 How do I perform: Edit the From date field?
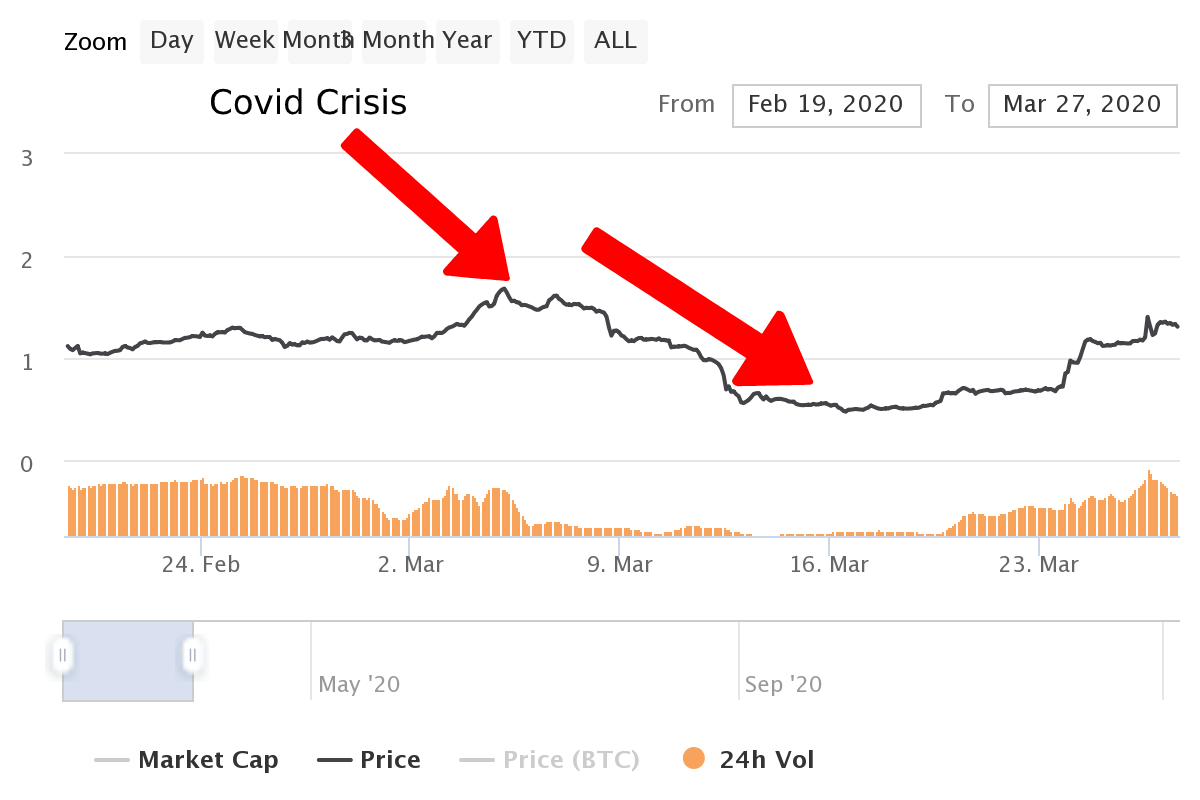(826, 105)
